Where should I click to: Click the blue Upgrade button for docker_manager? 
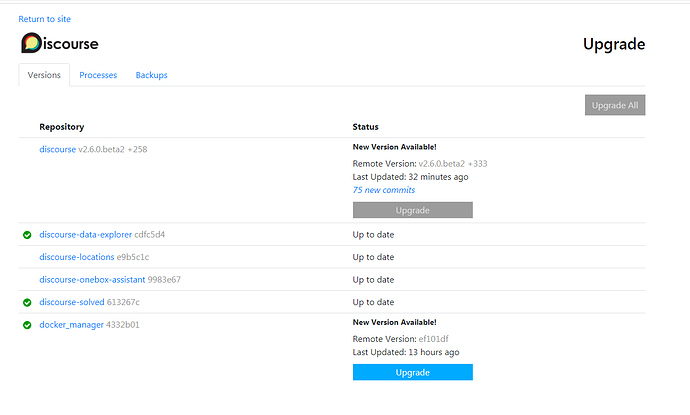click(412, 372)
